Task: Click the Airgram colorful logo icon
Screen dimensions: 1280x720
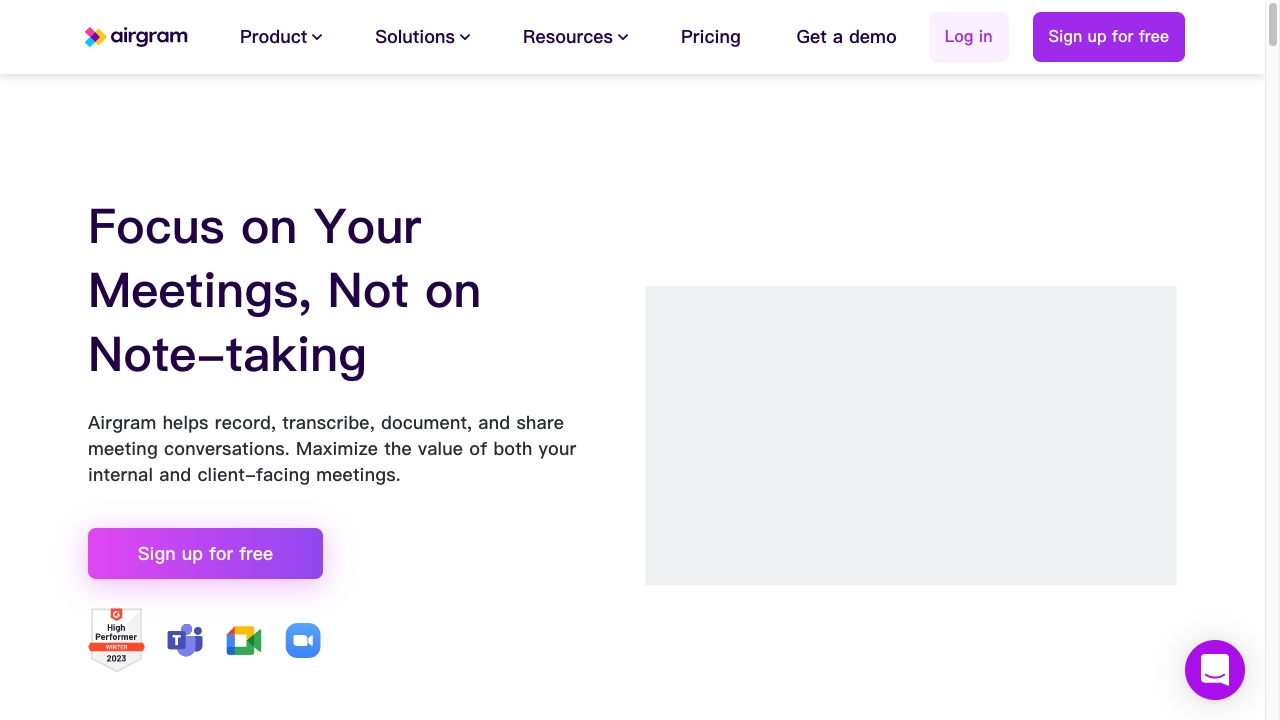Action: pos(95,37)
